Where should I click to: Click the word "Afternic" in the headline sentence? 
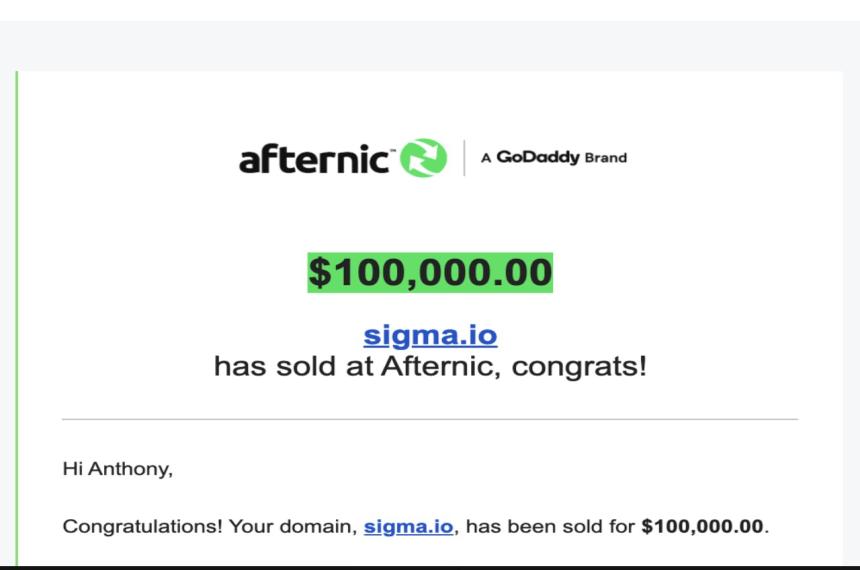click(438, 366)
